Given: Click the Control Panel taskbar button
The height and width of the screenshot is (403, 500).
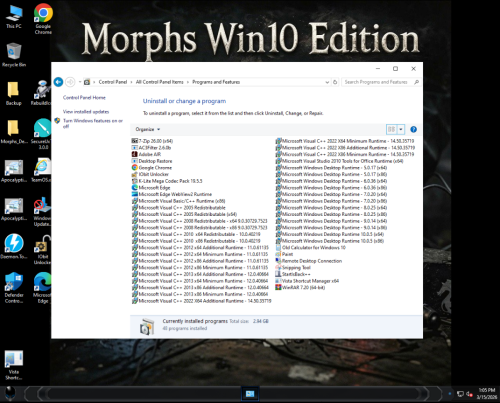Looking at the screenshot, I should point(250,394).
